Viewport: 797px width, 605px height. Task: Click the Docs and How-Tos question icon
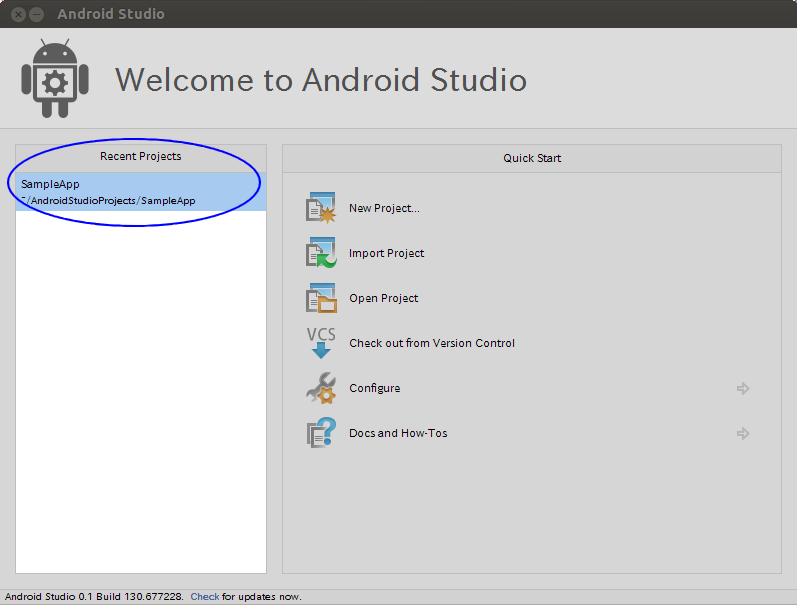[321, 433]
